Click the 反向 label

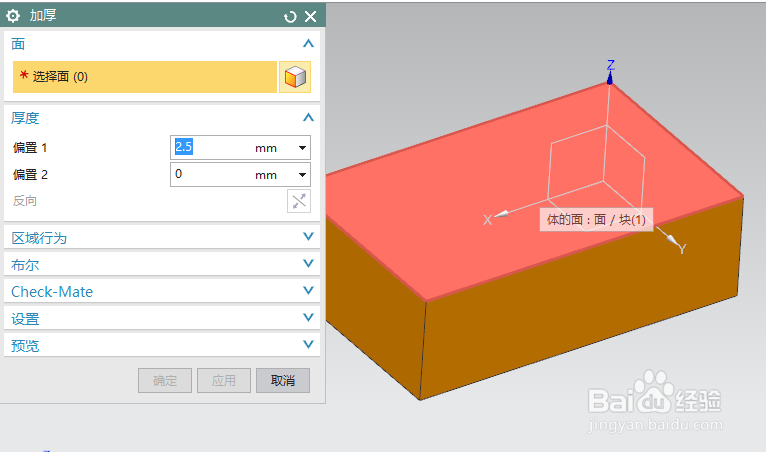[25, 201]
